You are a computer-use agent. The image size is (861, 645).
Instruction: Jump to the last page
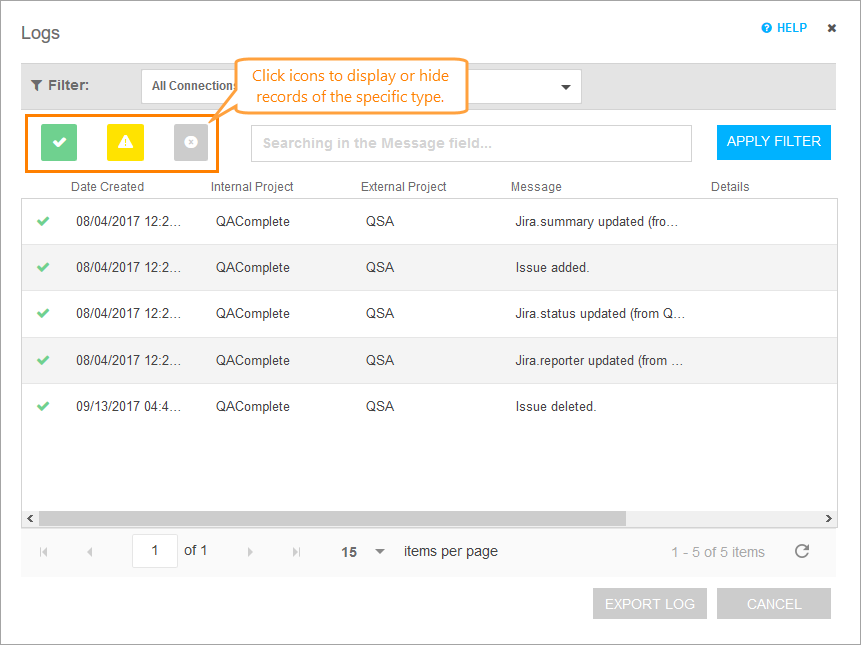click(x=296, y=552)
